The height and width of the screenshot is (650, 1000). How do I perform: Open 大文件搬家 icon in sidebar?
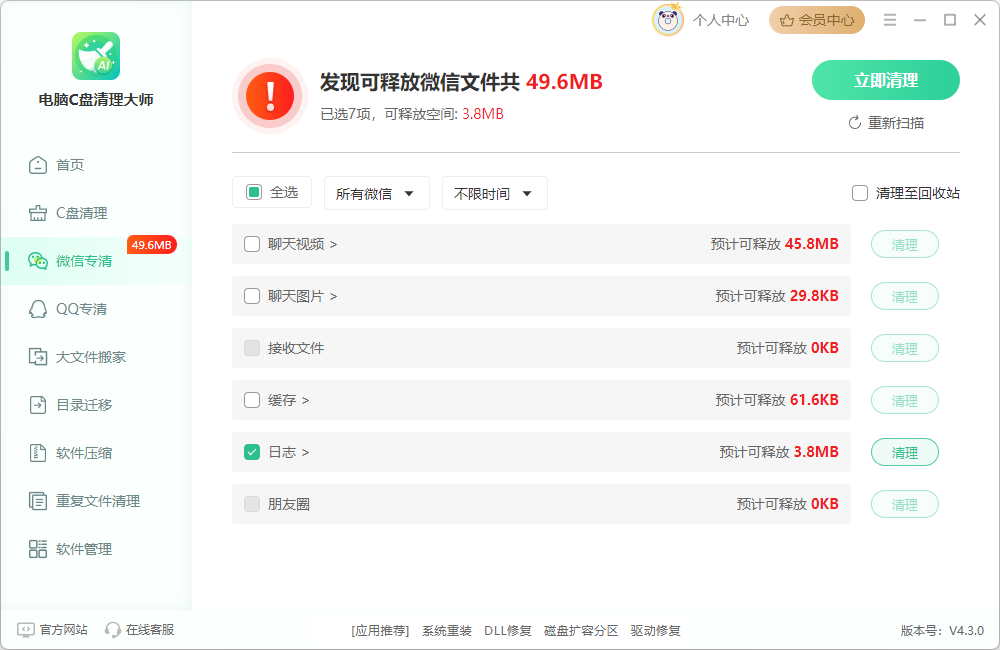click(x=38, y=357)
